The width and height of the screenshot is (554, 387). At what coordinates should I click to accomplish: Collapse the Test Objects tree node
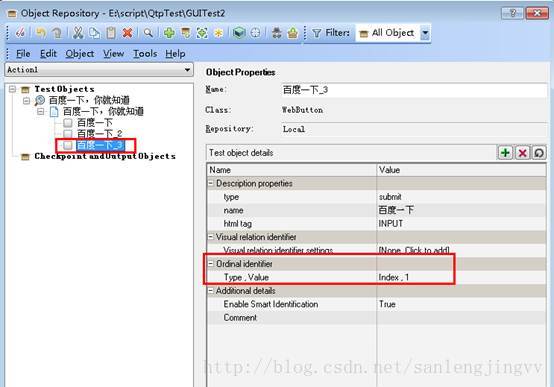point(12,89)
